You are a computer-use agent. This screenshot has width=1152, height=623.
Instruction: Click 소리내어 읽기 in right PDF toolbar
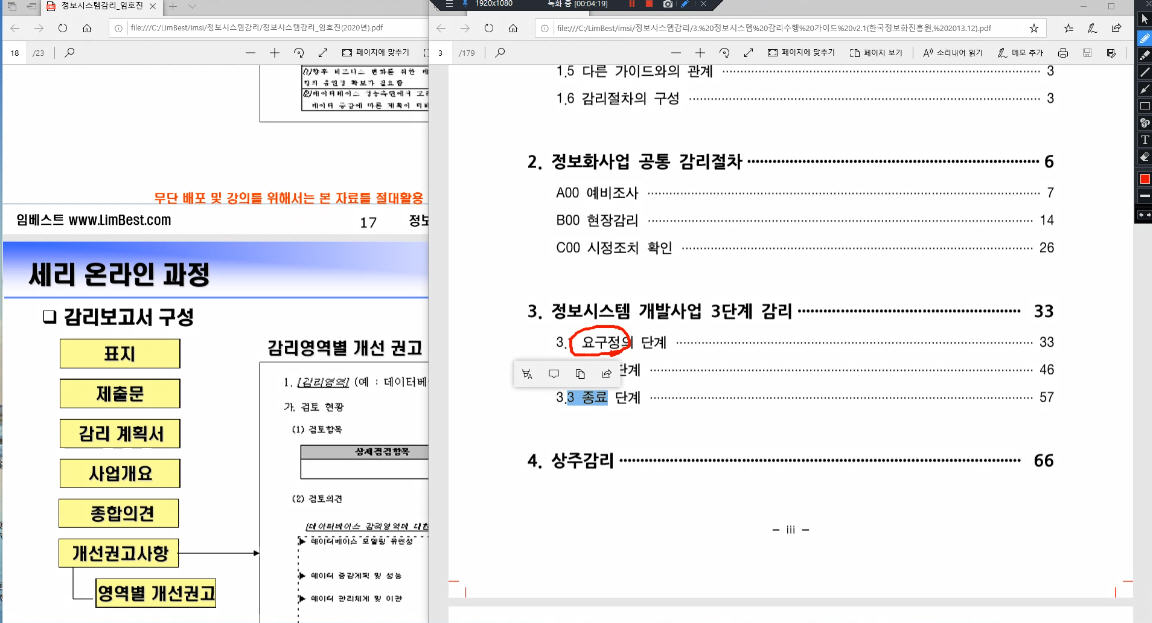(x=952, y=53)
